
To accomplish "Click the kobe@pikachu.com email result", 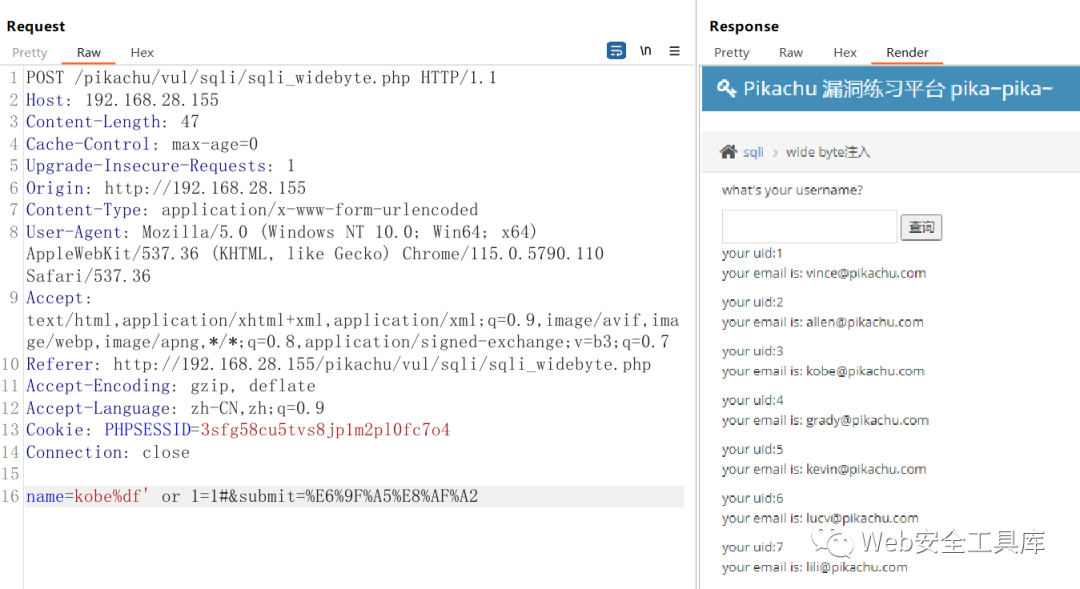I will 865,371.
